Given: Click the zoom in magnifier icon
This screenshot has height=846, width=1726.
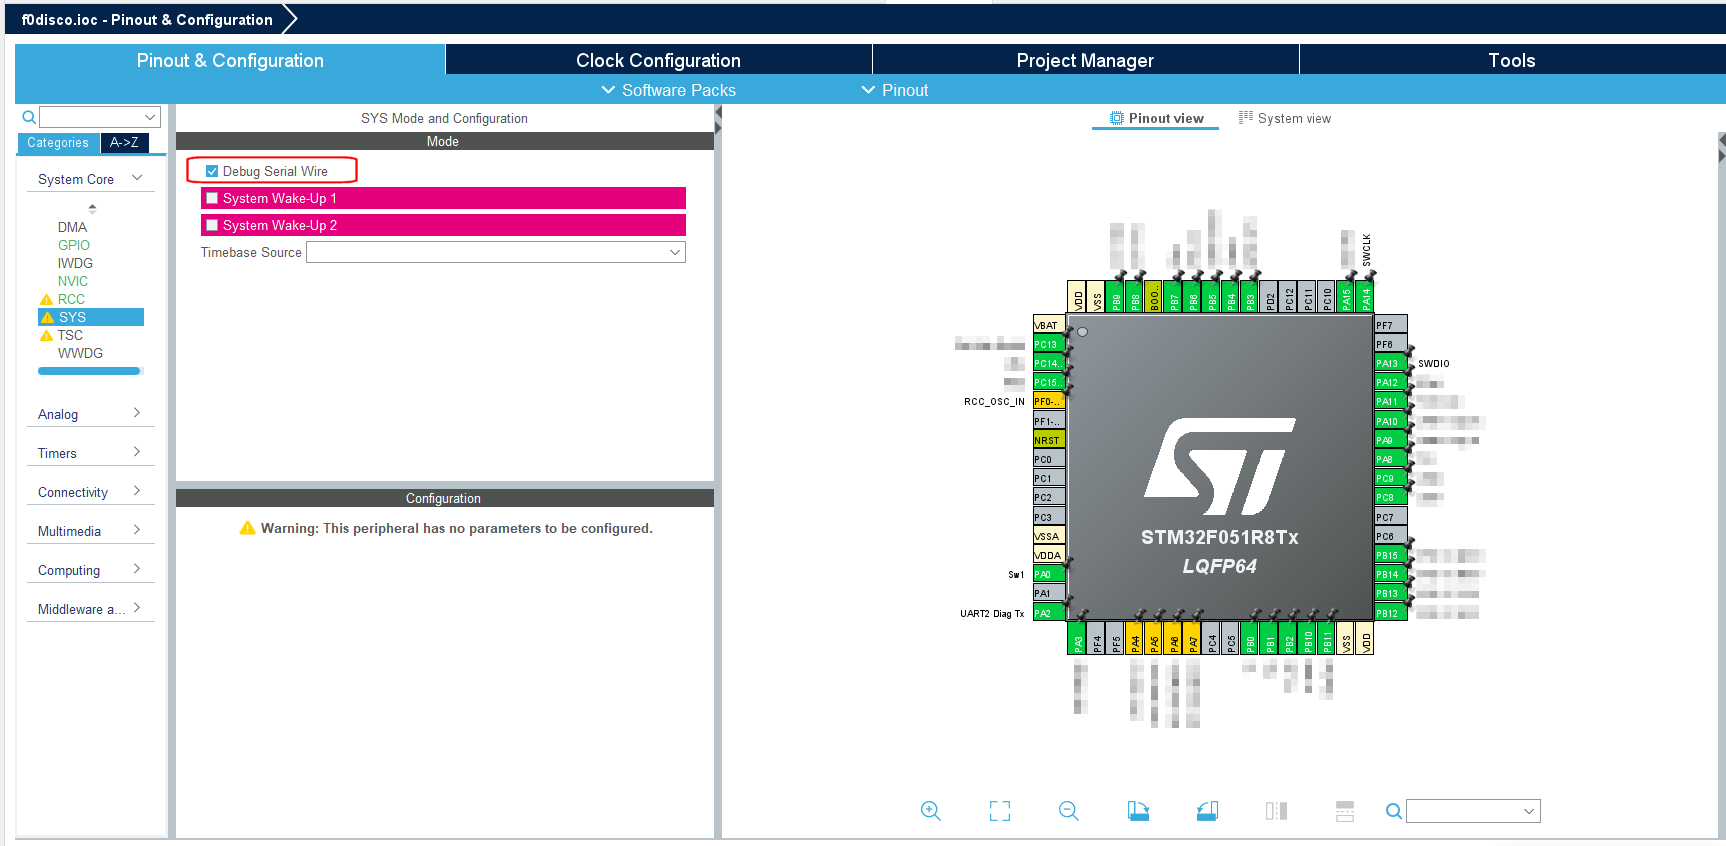Looking at the screenshot, I should click(x=930, y=811).
